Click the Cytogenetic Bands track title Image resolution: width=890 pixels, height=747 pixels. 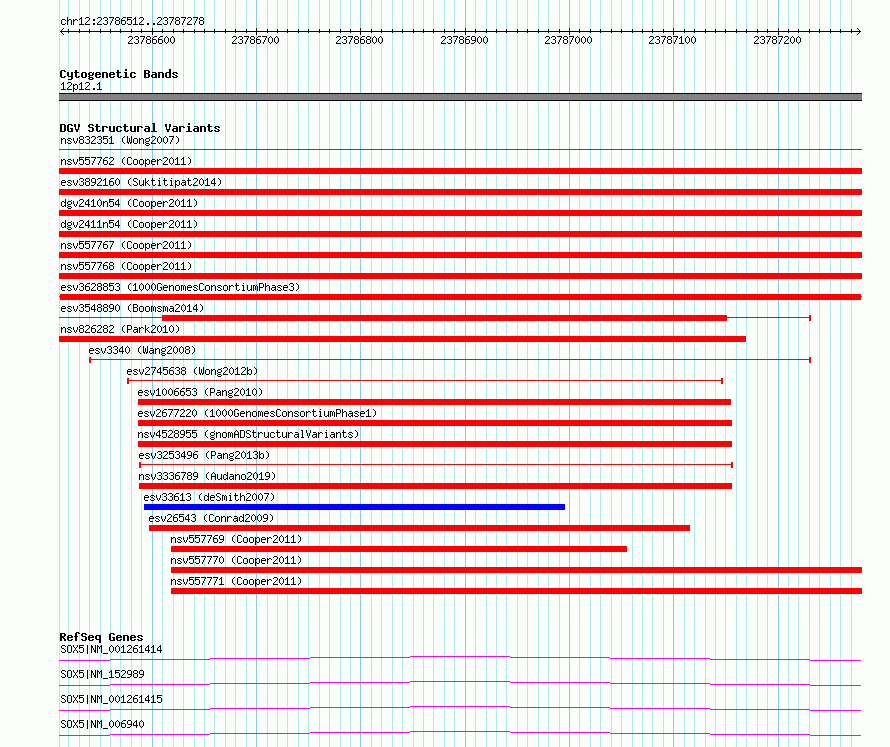(x=119, y=74)
